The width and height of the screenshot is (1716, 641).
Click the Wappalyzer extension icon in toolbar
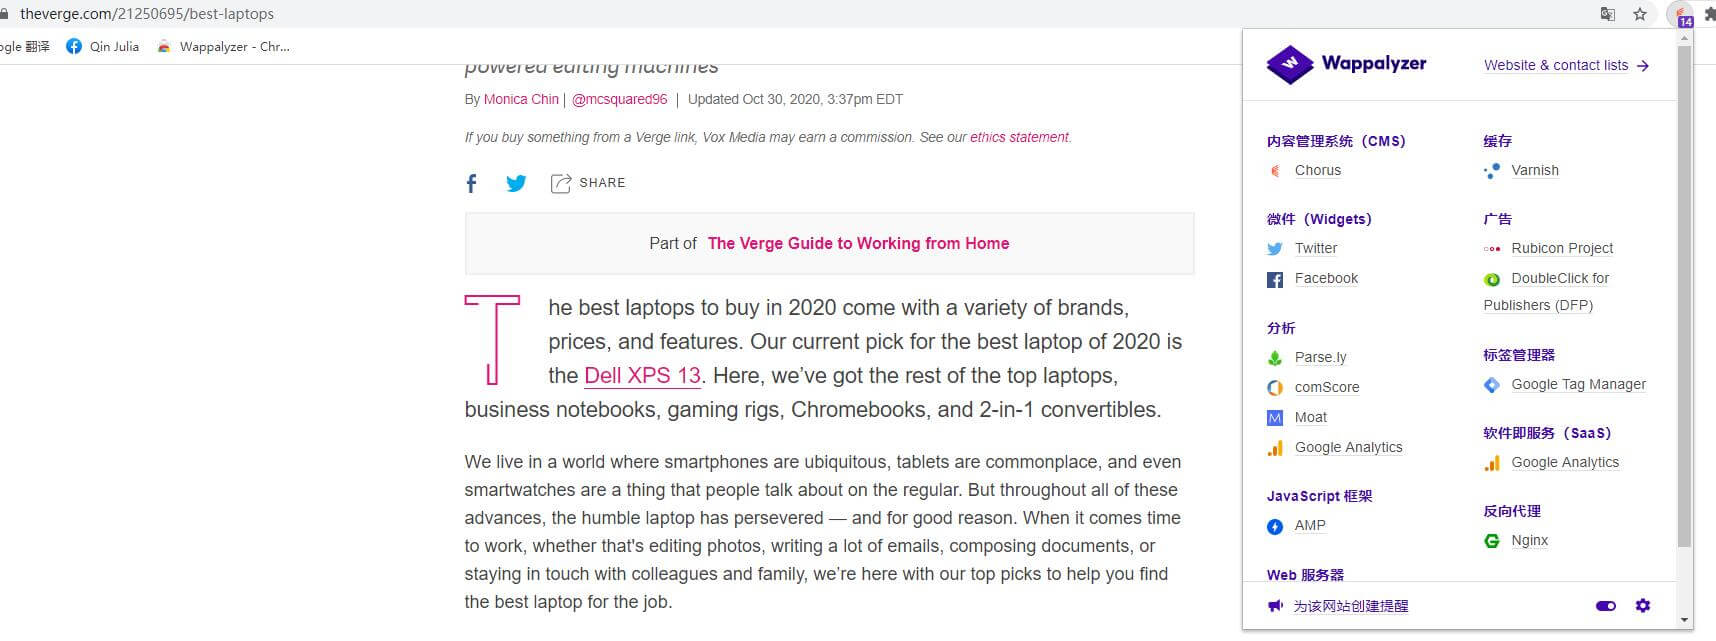[x=1681, y=14]
